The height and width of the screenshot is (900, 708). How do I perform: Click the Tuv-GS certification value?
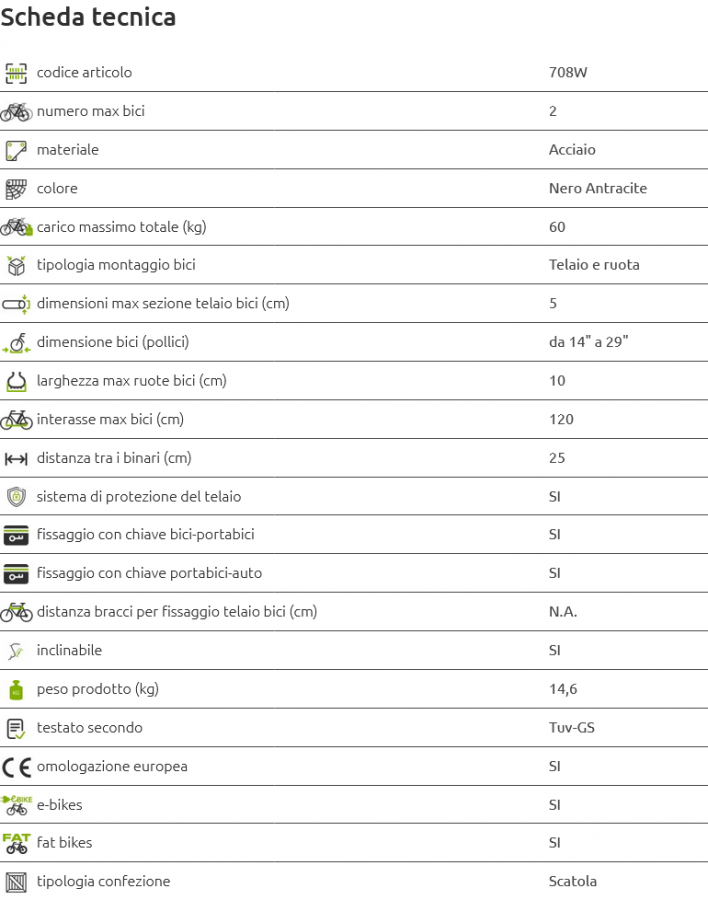[571, 728]
